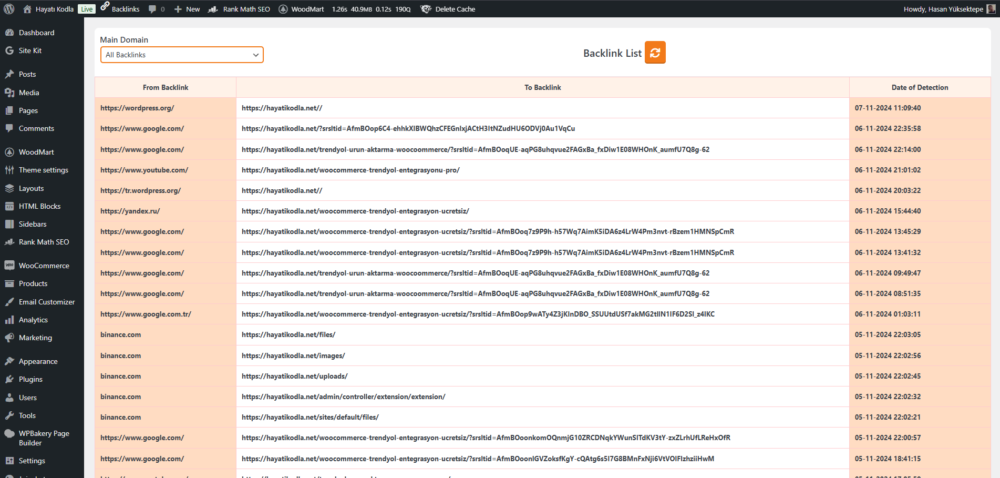
Task: Click the woocommerce-trendyol-entegrasyonu-pro URL cell
Action: click(x=543, y=170)
